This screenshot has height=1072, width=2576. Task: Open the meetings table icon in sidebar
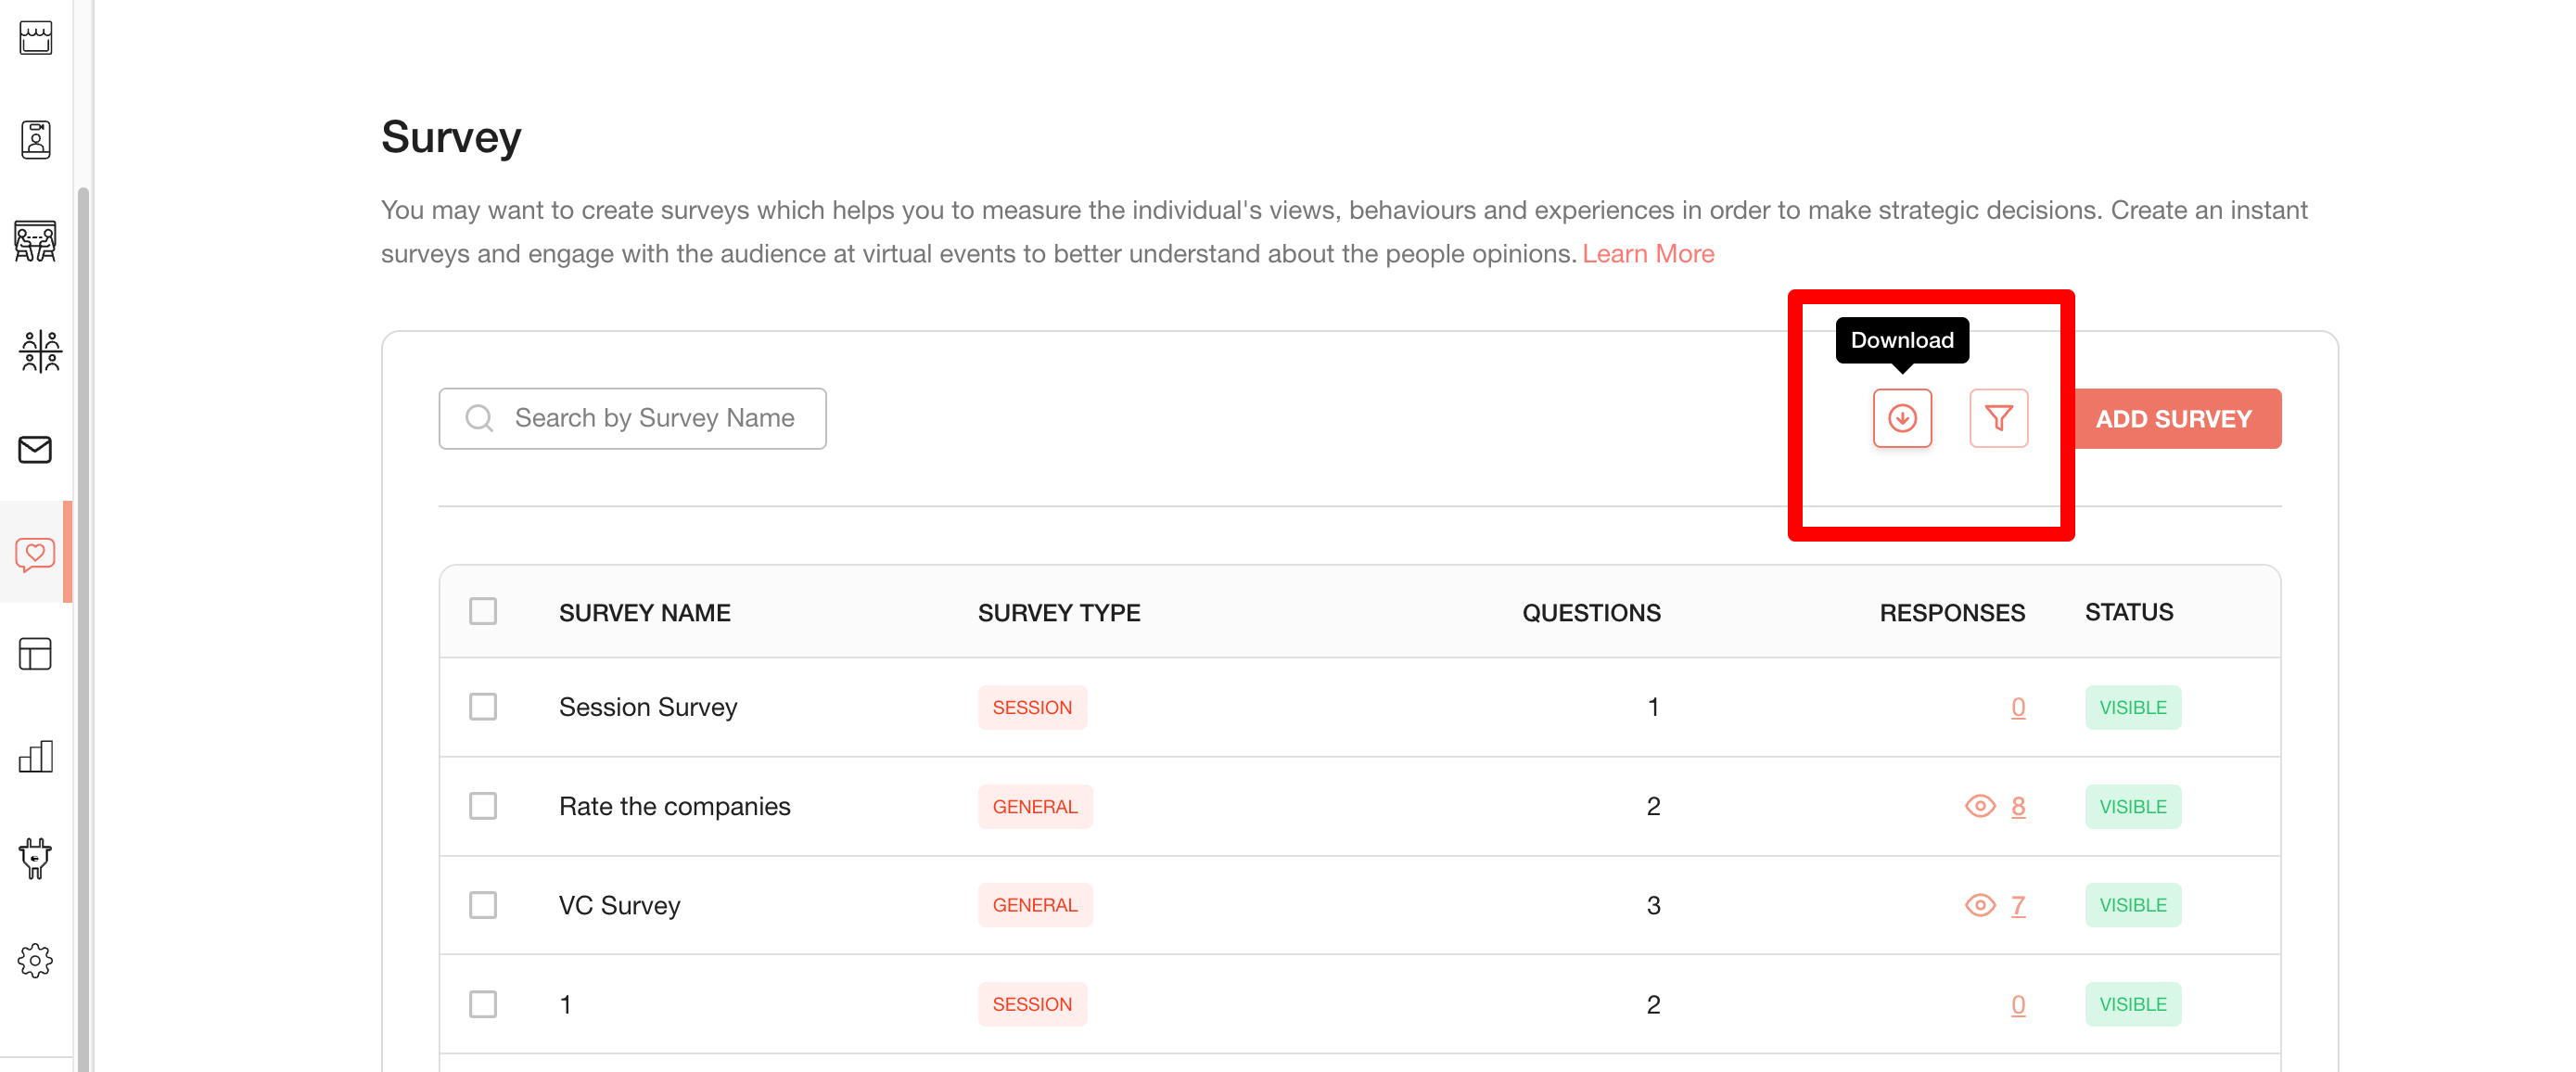pyautogui.click(x=36, y=241)
